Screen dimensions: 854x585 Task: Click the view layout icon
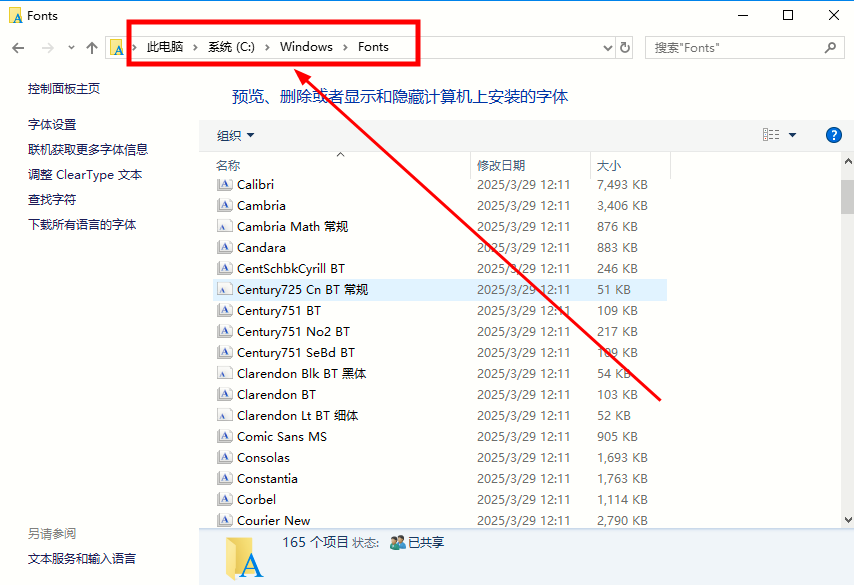(771, 135)
